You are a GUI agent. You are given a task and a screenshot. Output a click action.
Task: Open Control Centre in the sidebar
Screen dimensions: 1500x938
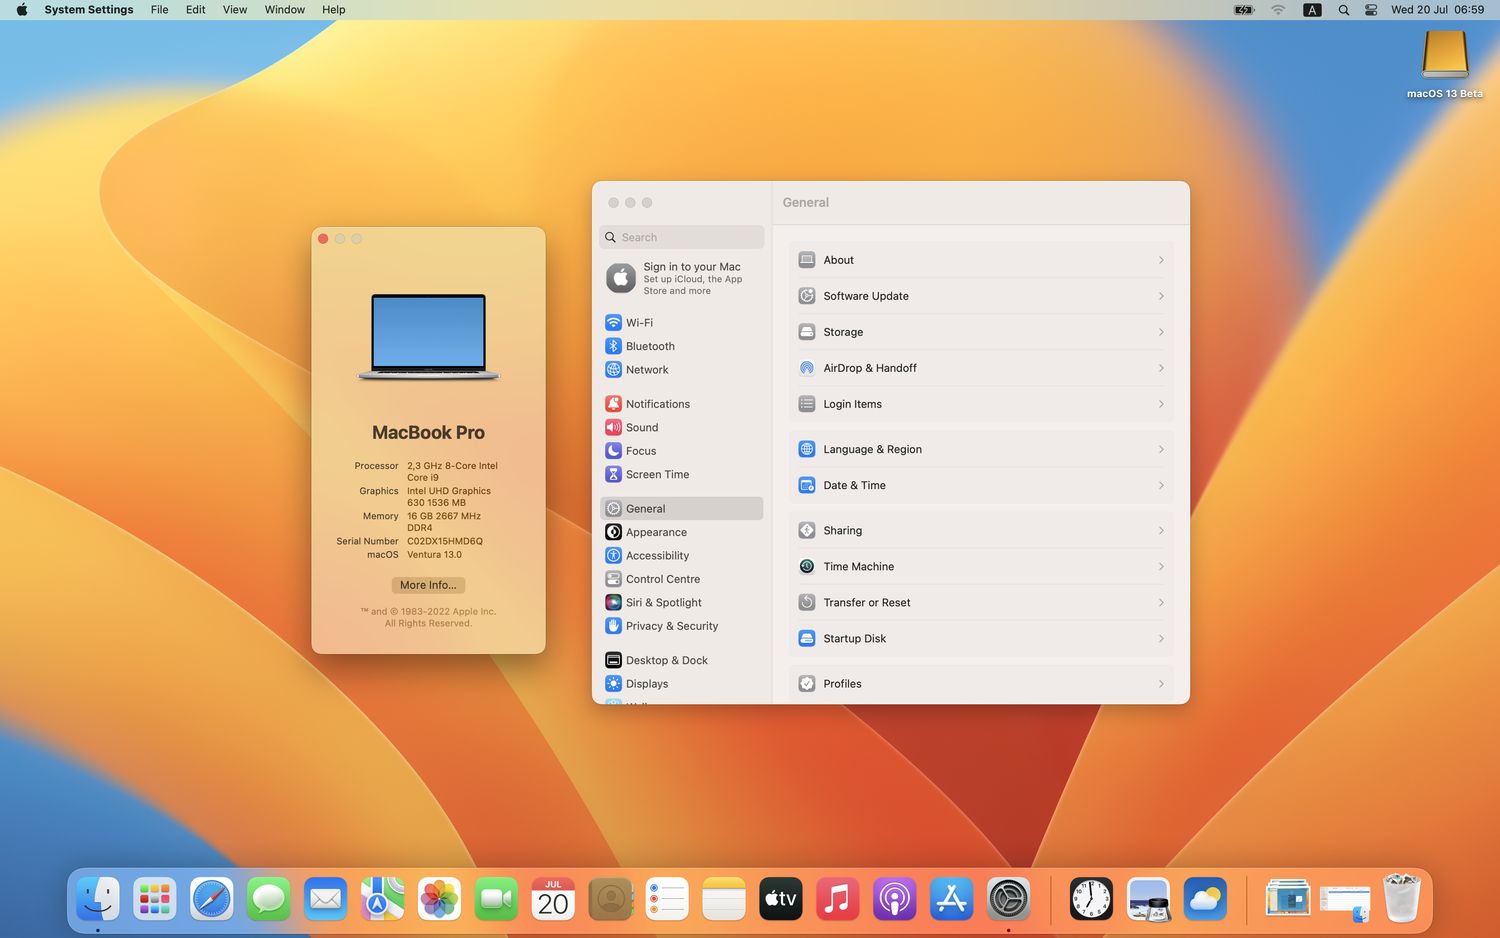[681, 579]
